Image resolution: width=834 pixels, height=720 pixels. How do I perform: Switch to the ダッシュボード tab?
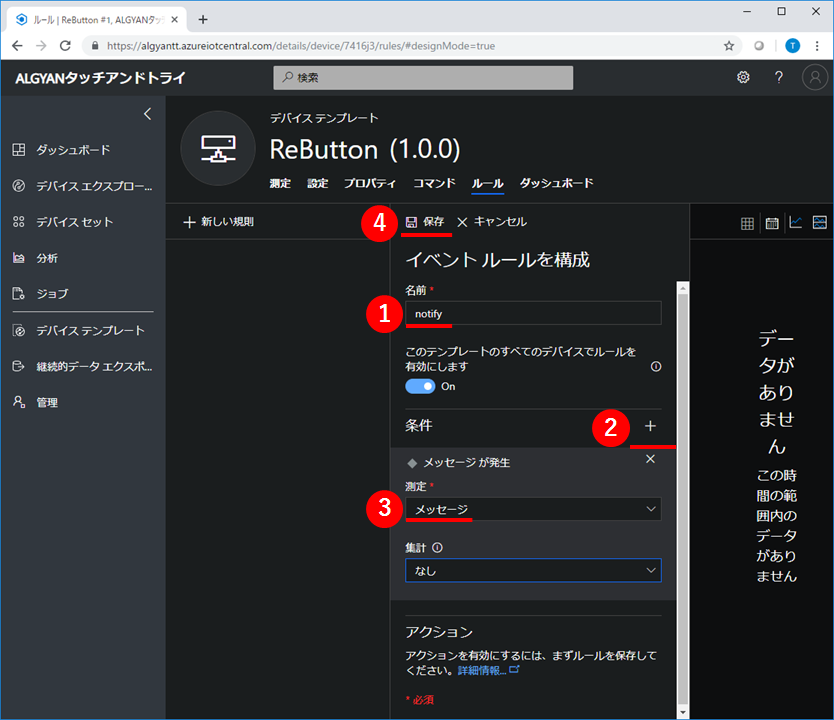coord(556,183)
